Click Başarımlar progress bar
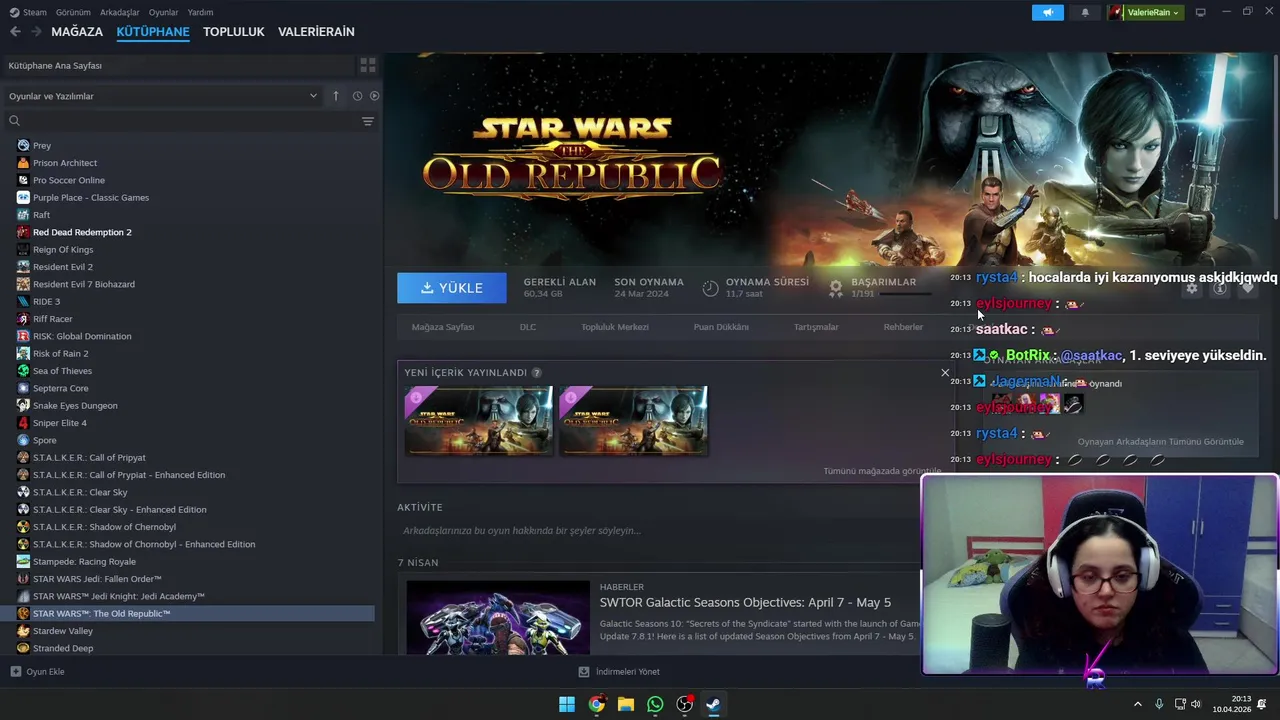1280x720 pixels. click(x=907, y=294)
